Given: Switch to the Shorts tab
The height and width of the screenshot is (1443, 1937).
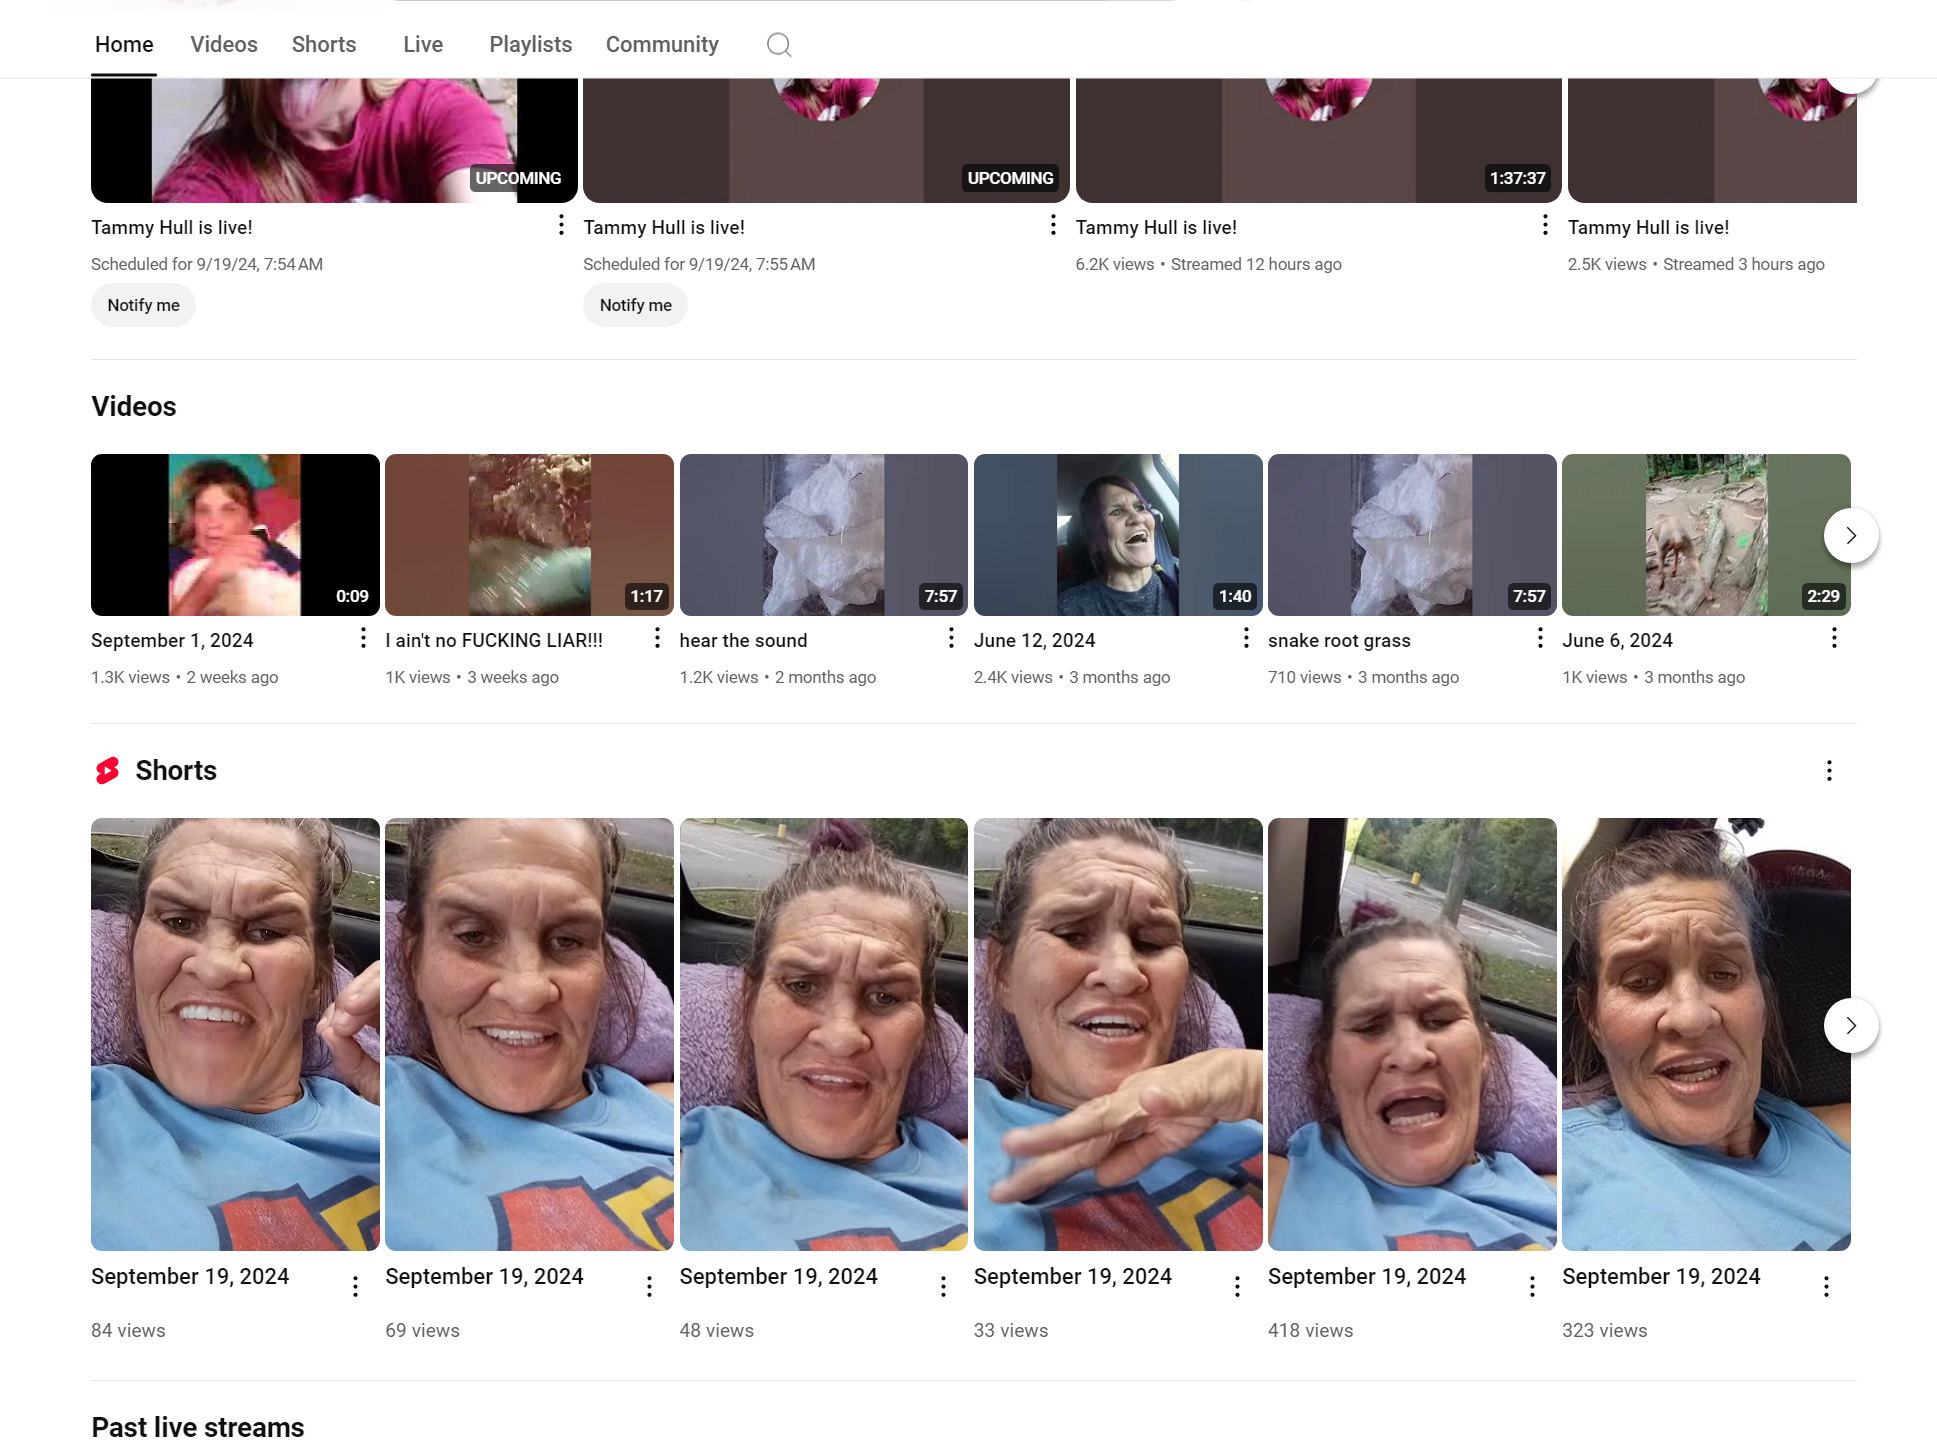Looking at the screenshot, I should [324, 45].
